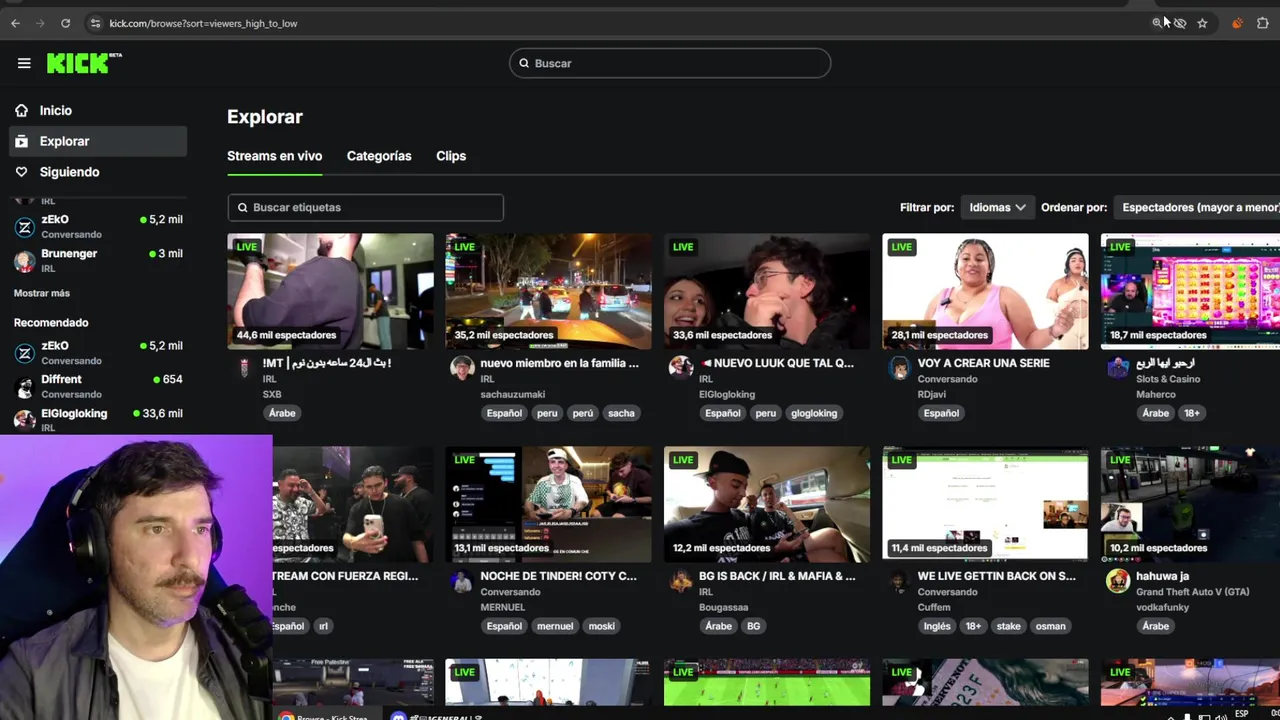The width and height of the screenshot is (1280, 720).
Task: Open the soccer game stream thumbnail
Action: (x=767, y=682)
